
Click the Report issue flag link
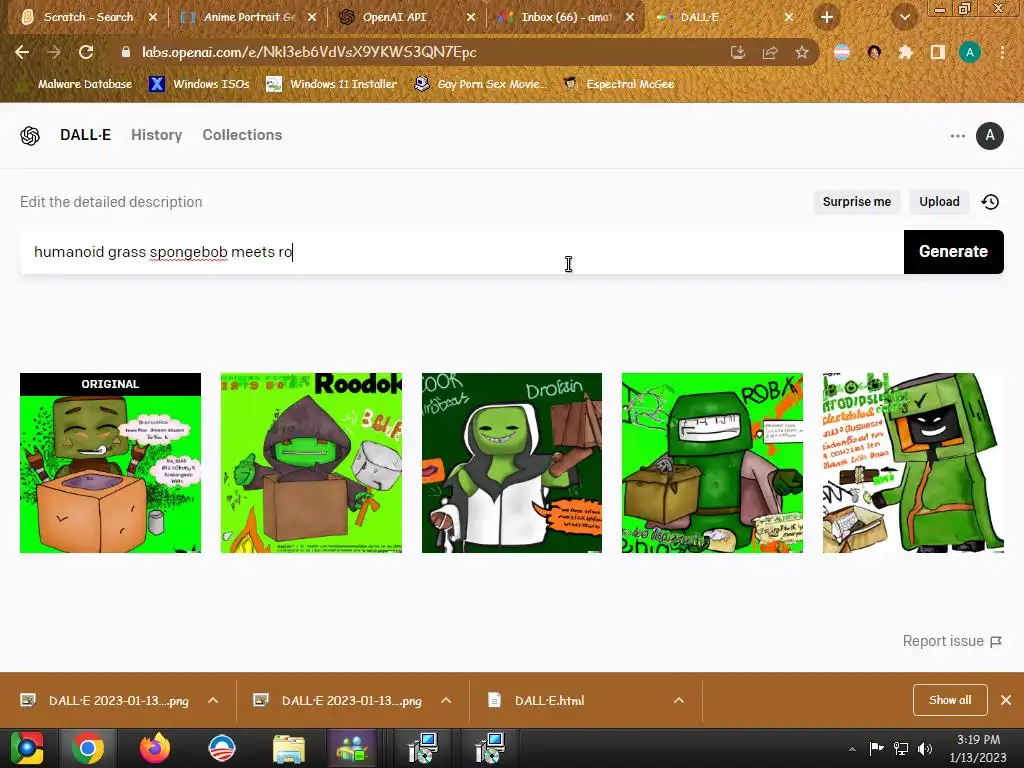click(952, 641)
